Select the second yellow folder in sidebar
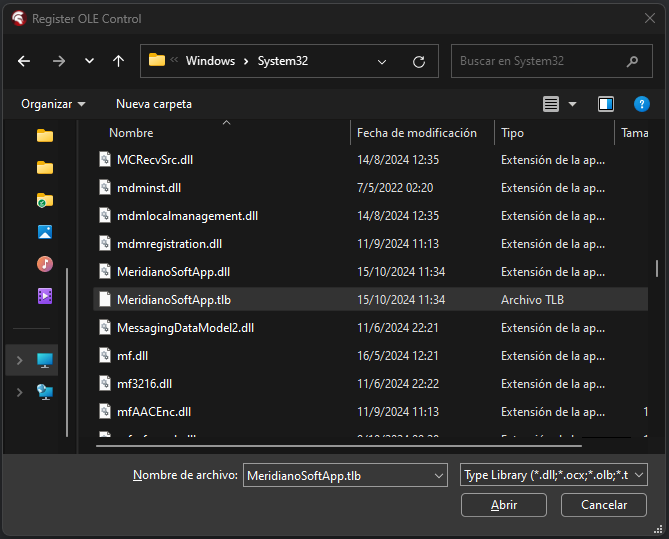 click(x=45, y=168)
